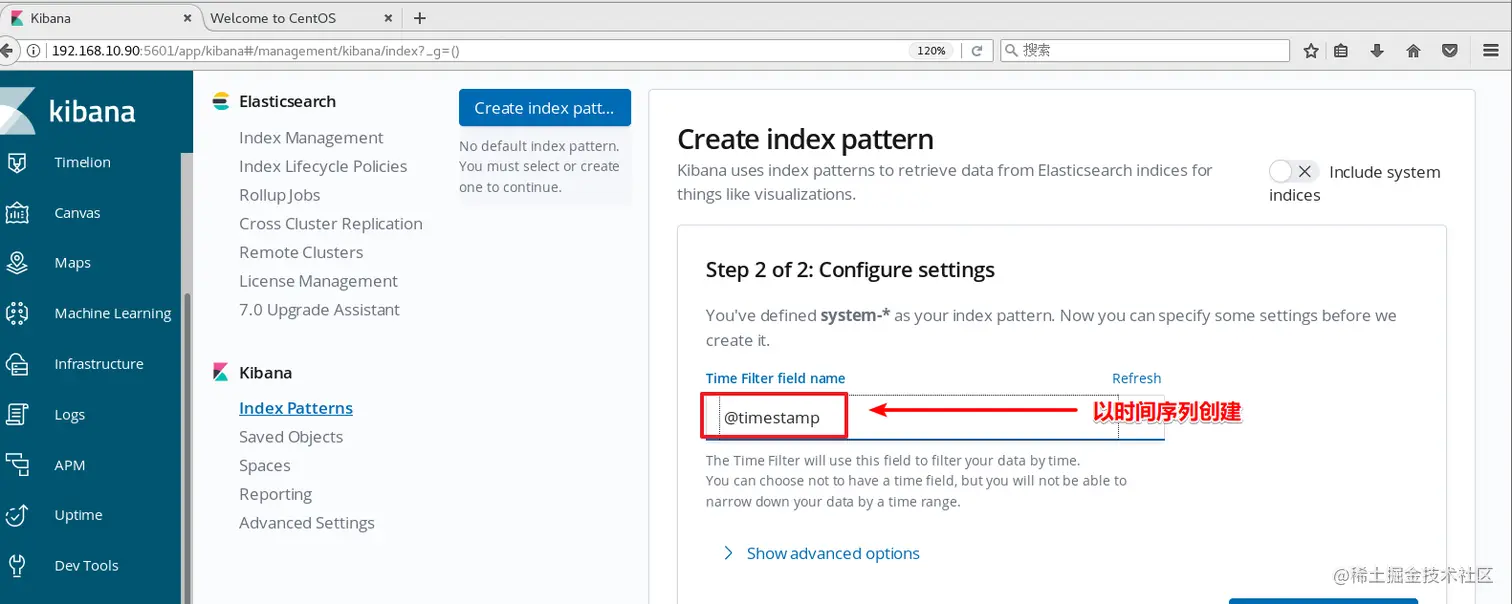This screenshot has height=604, width=1512.
Task: Show site information icon in address bar
Action: (34, 50)
